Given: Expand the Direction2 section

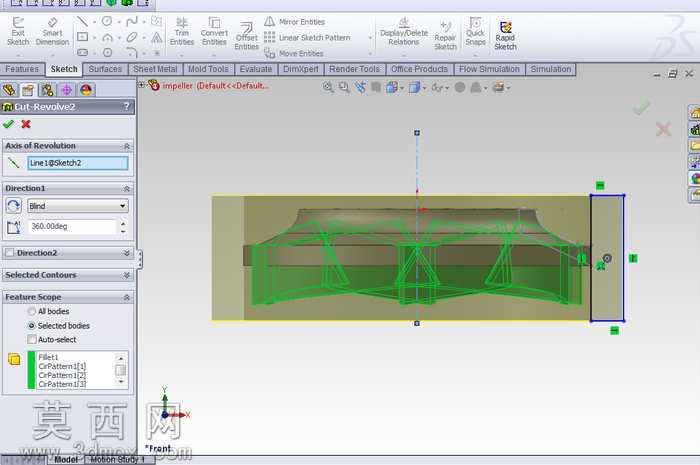Looking at the screenshot, I should click(x=127, y=253).
